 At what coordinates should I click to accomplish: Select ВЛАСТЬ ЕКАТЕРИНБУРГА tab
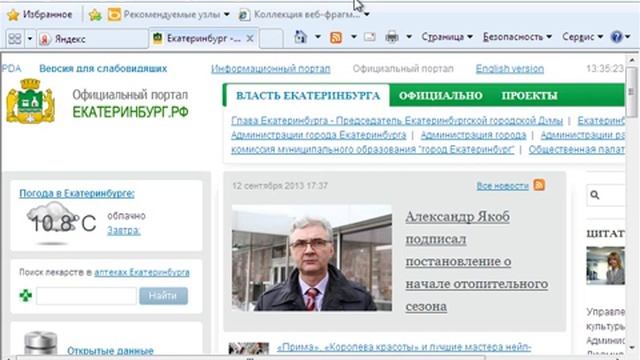[308, 96]
